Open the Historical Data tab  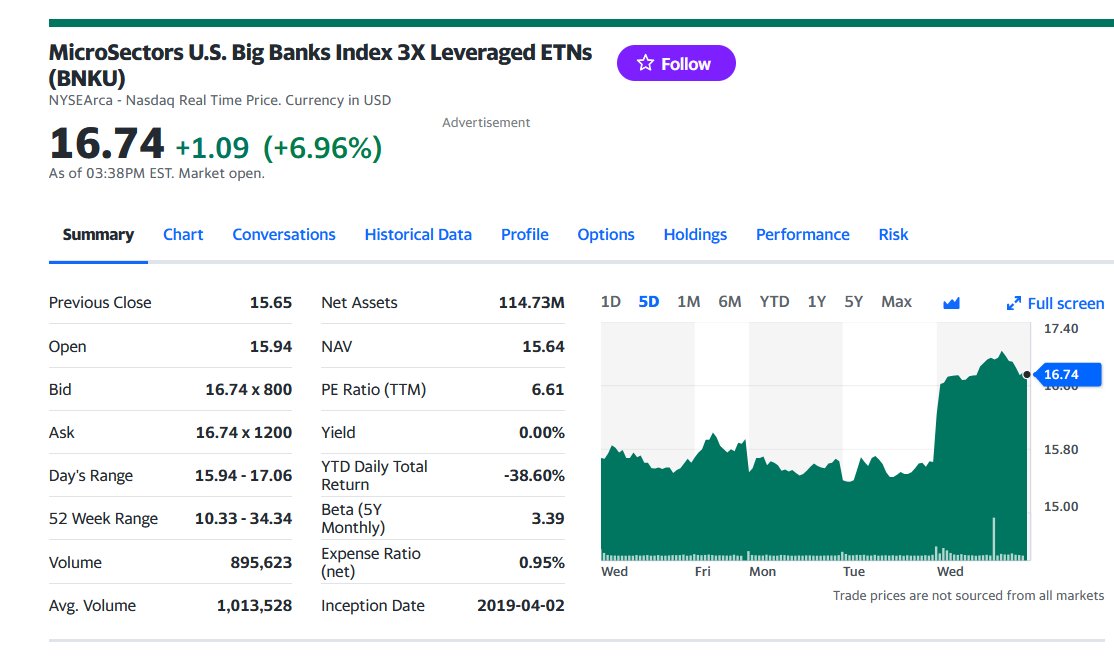pos(418,235)
